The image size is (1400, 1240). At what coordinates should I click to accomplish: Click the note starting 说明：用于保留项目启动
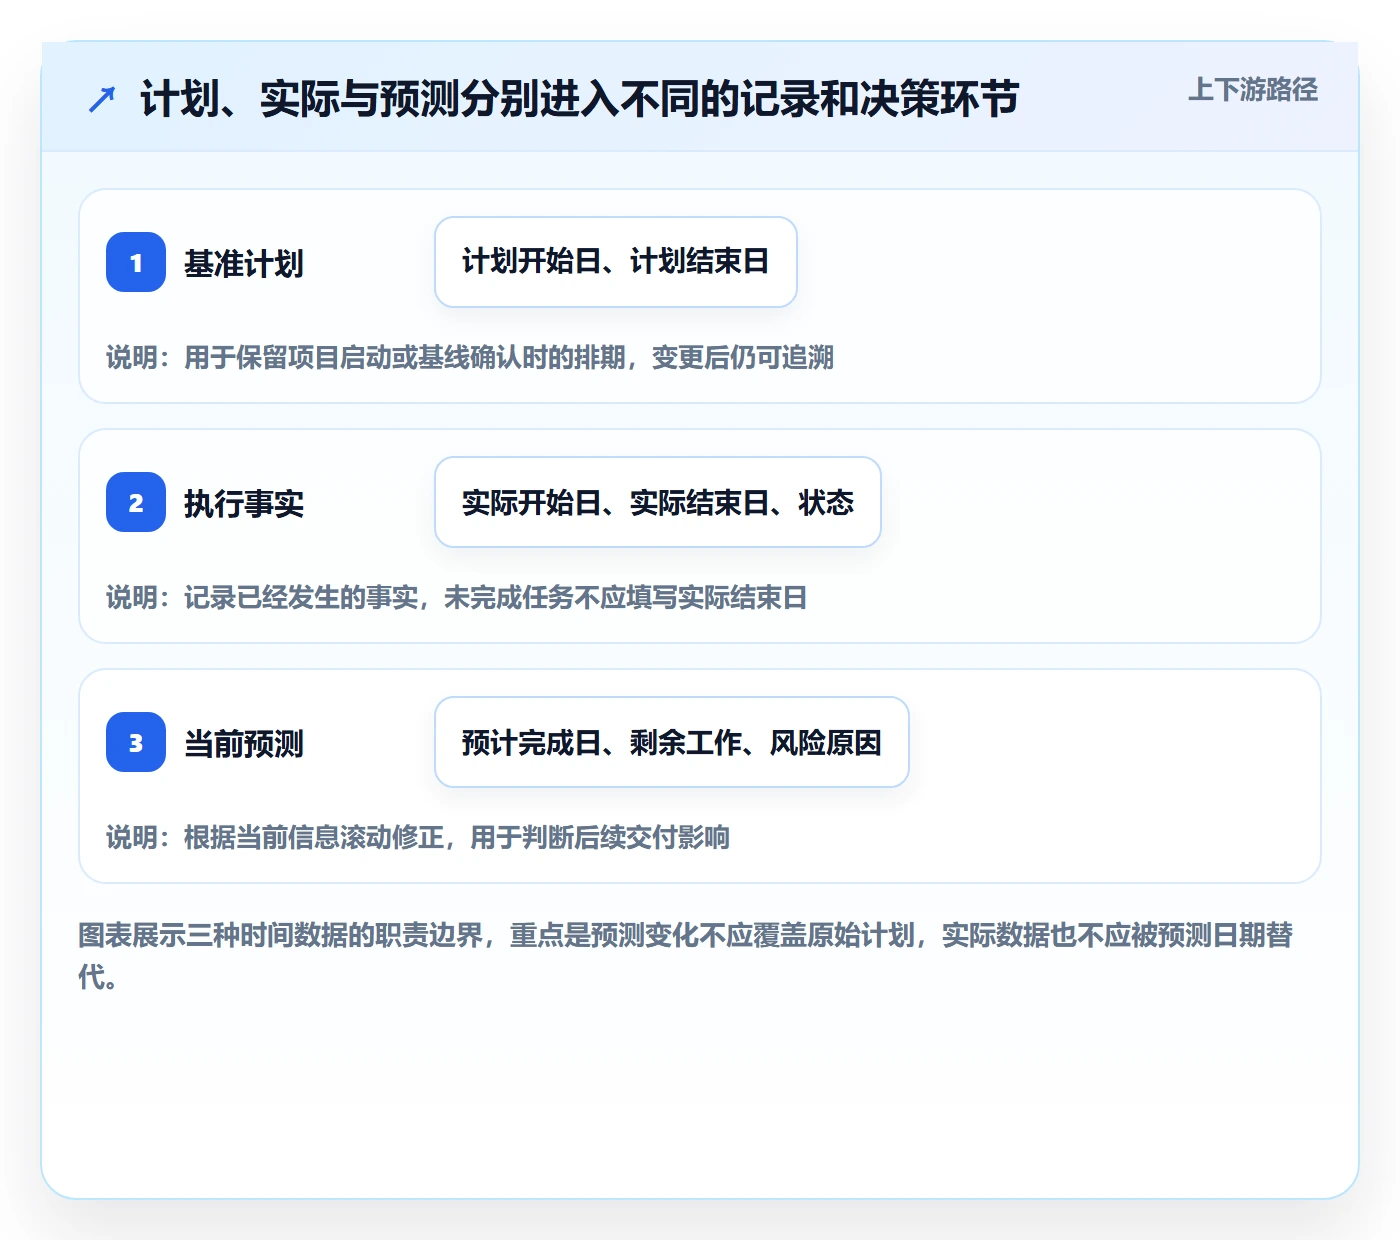(470, 358)
